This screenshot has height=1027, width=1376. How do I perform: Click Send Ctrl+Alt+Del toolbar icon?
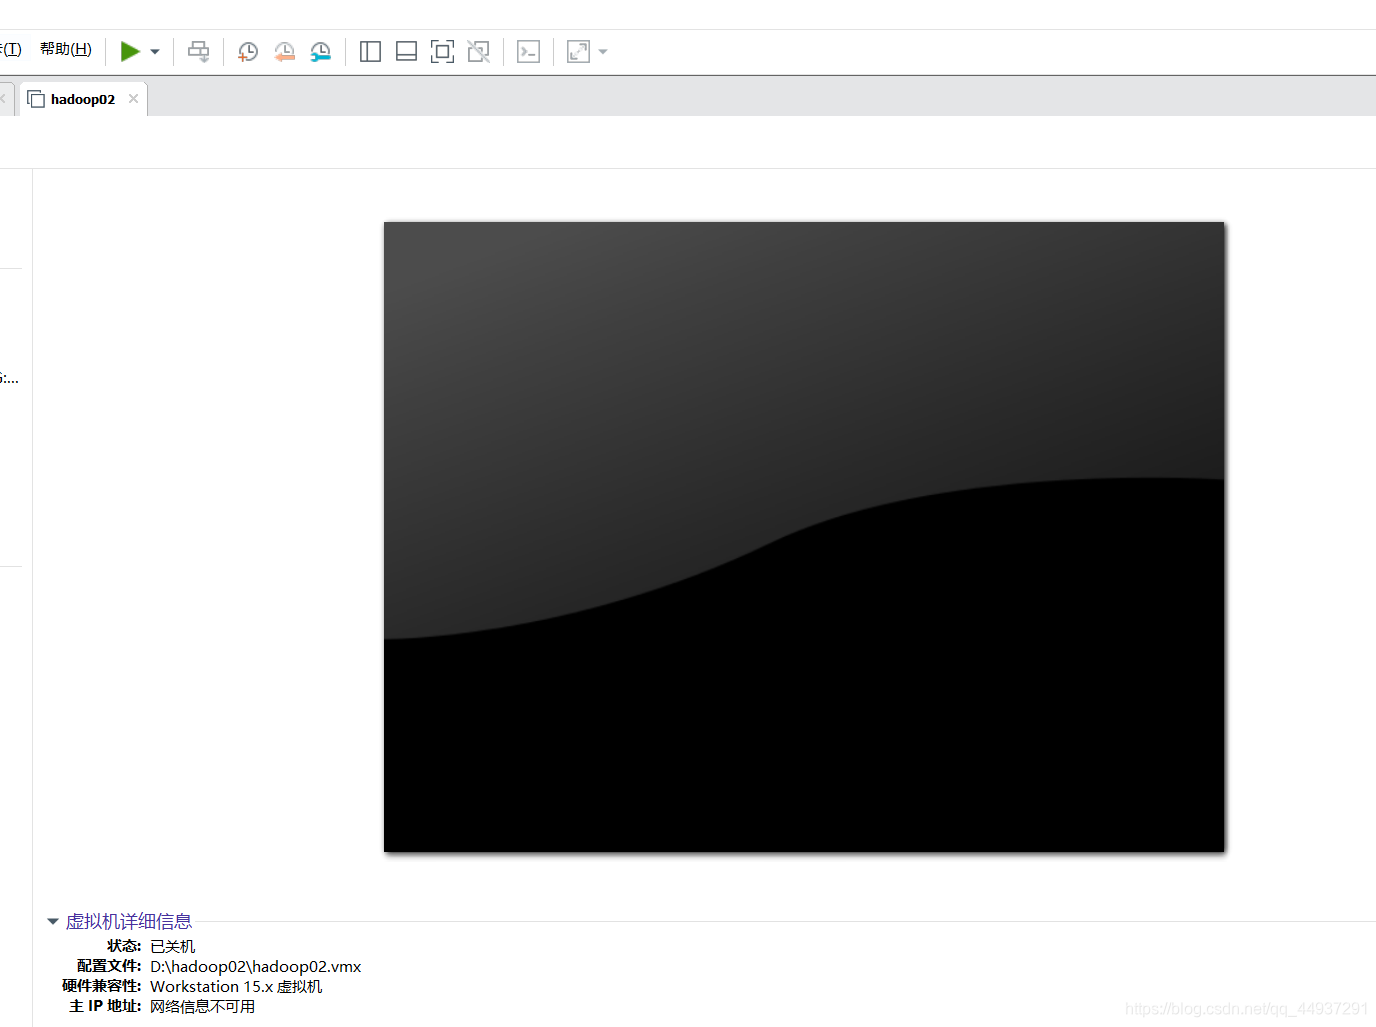(199, 51)
